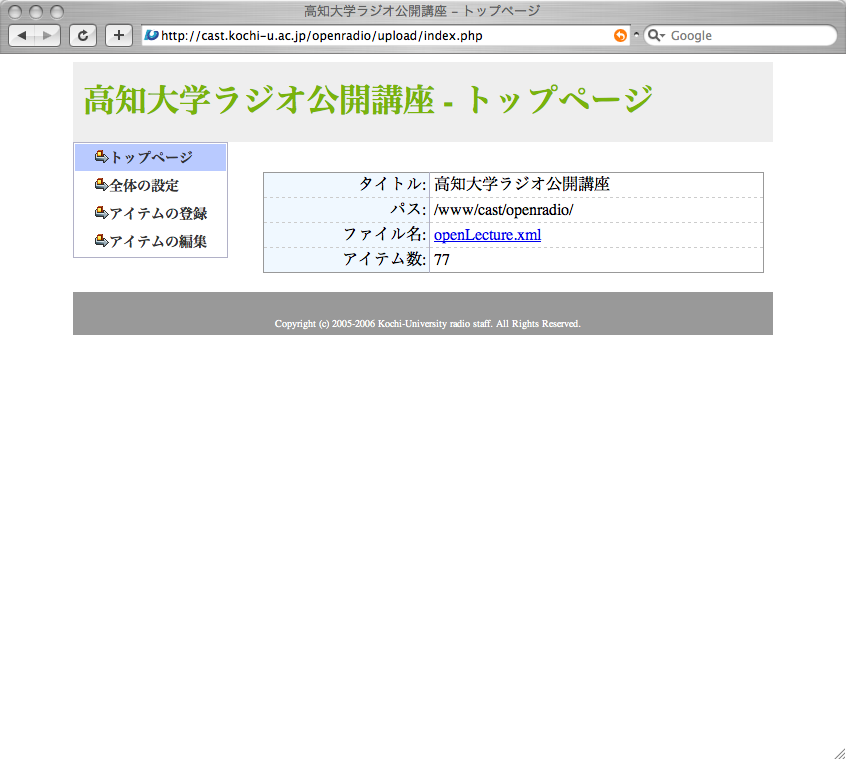Image resolution: width=846 pixels, height=760 pixels.
Task: Click the アイテム数: label cell
Action: 346,260
